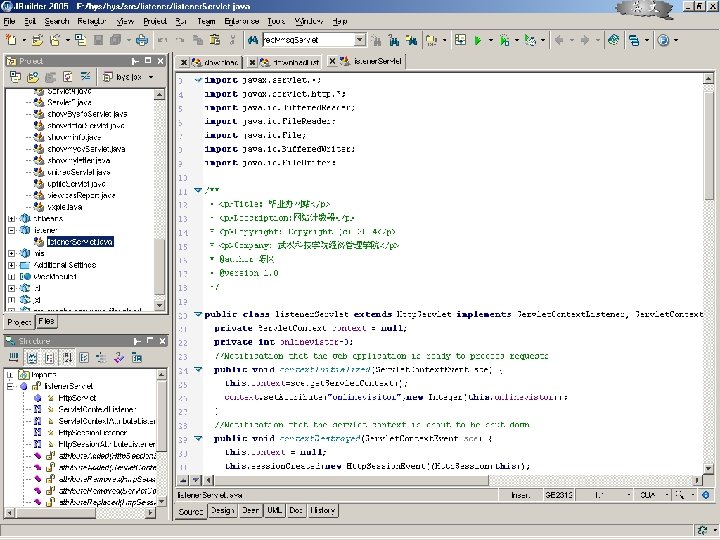Click the New file toolbar icon

(10, 40)
